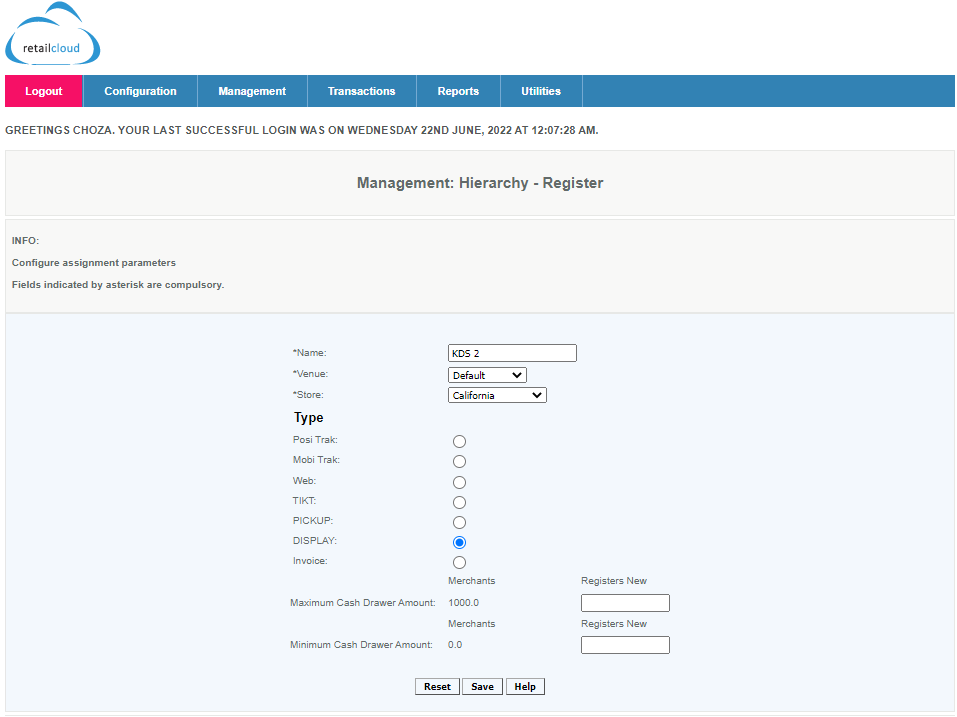The image size is (957, 717).
Task: Click the '*Store:' field label
Action: [308, 395]
